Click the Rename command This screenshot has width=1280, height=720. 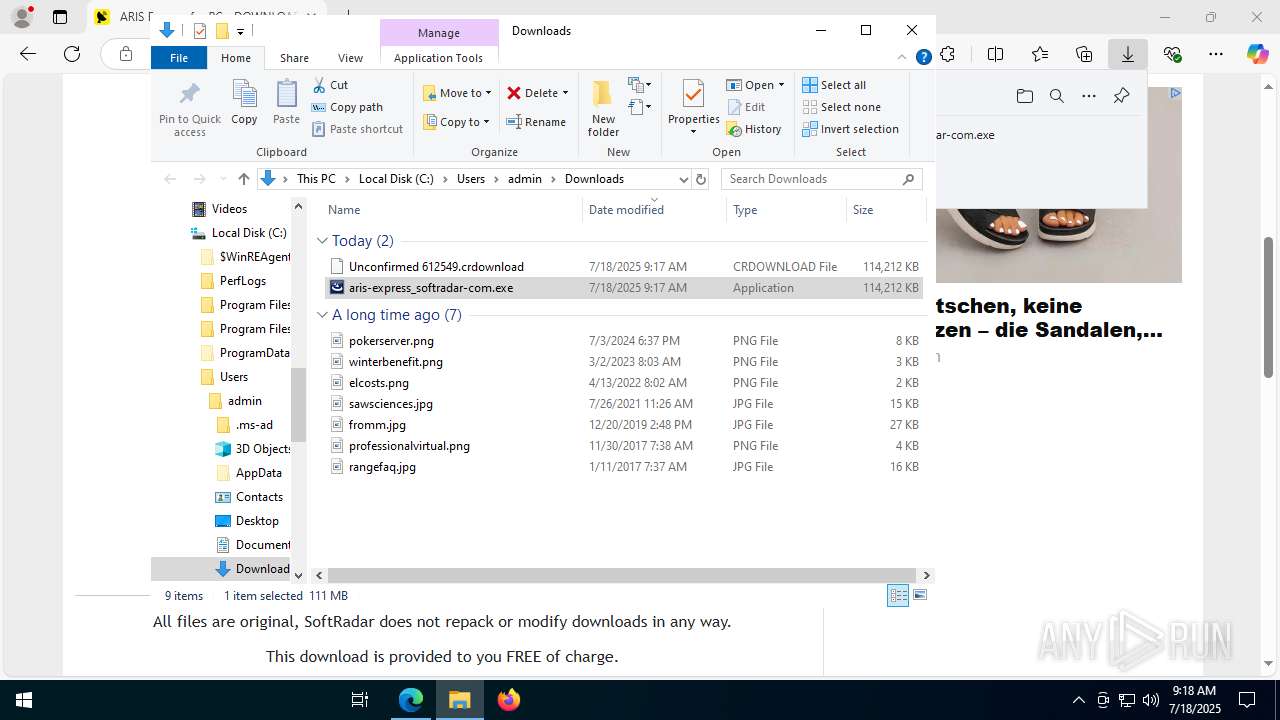click(536, 122)
